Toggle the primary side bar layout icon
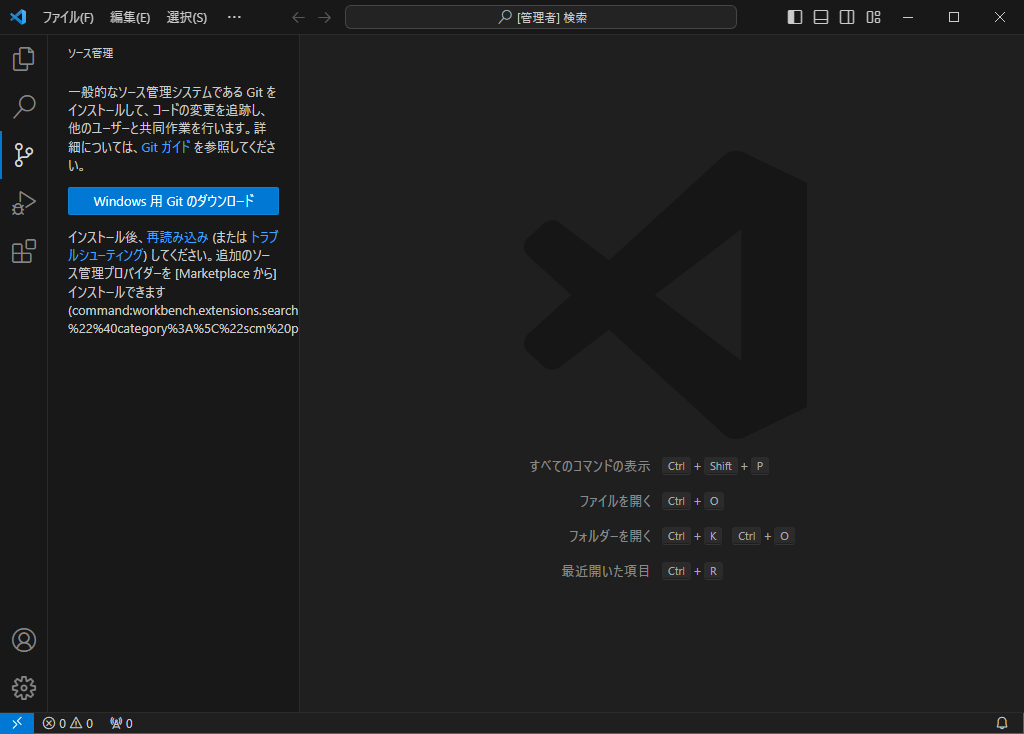Viewport: 1024px width, 734px height. pos(795,17)
